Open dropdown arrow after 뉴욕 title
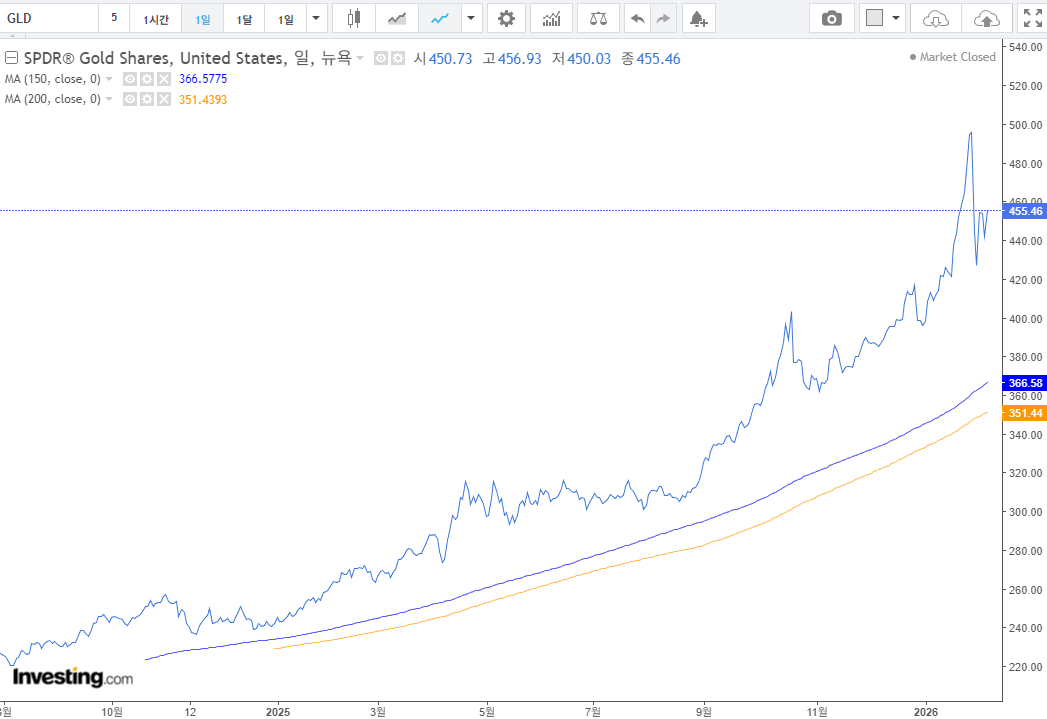1047x719 pixels. (360, 59)
